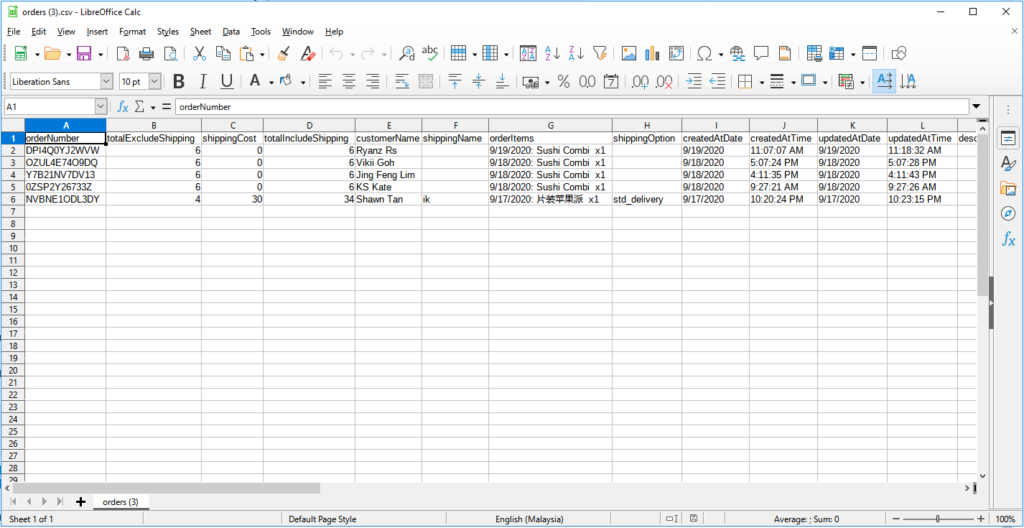Click the Print icon

tap(146, 54)
